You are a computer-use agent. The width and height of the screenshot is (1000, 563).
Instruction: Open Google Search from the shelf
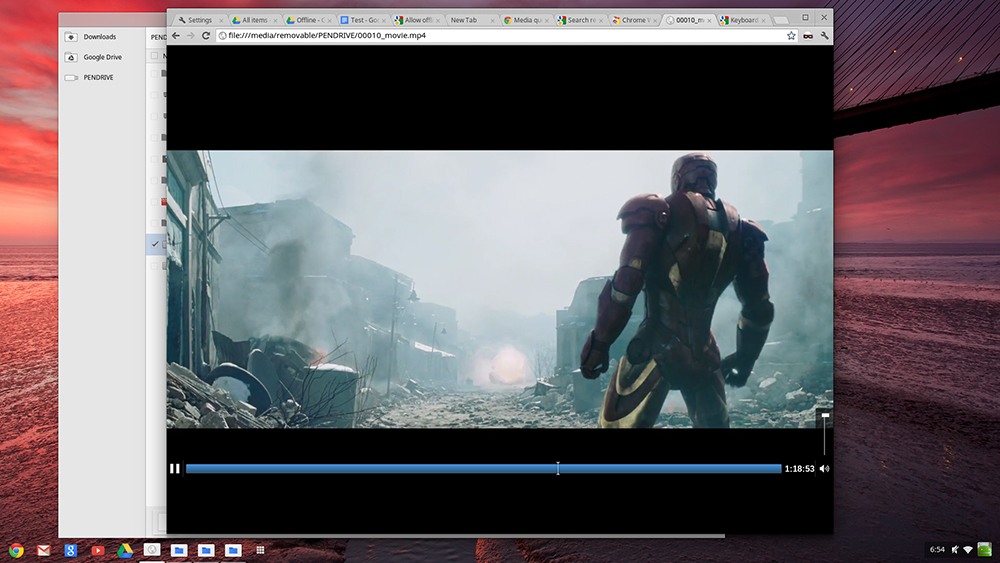click(71, 550)
